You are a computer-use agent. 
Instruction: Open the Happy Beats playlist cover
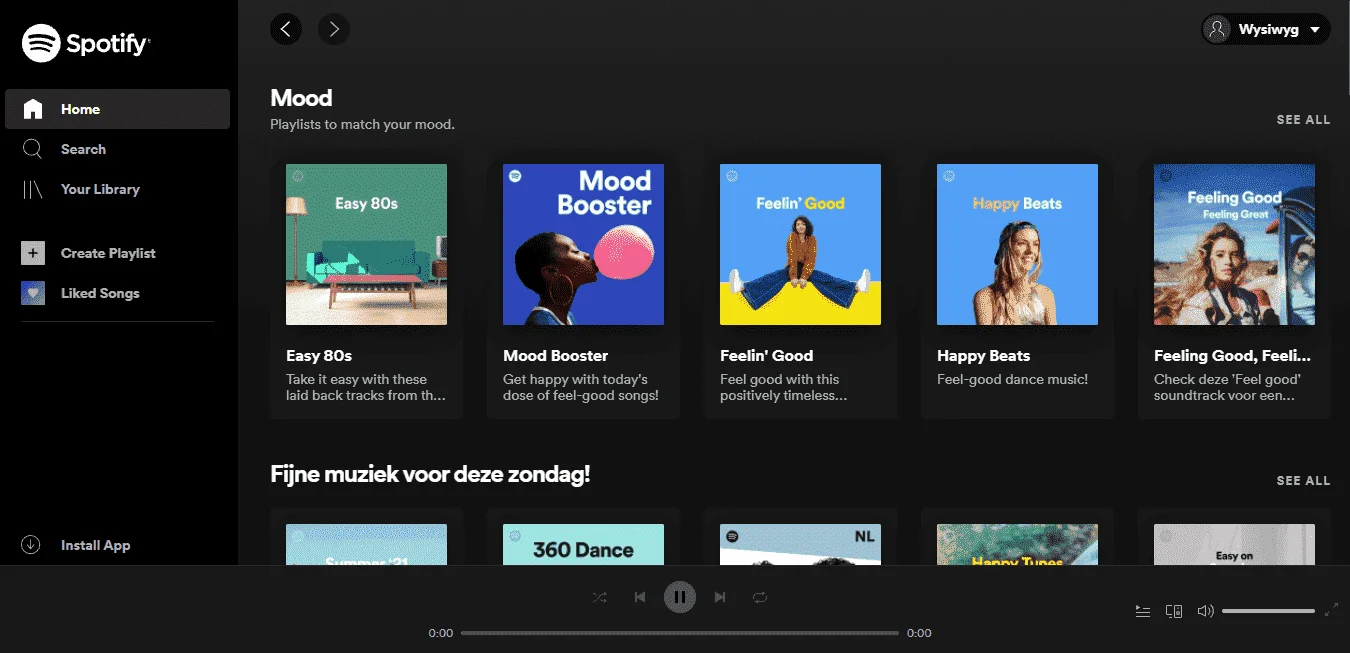(1017, 244)
